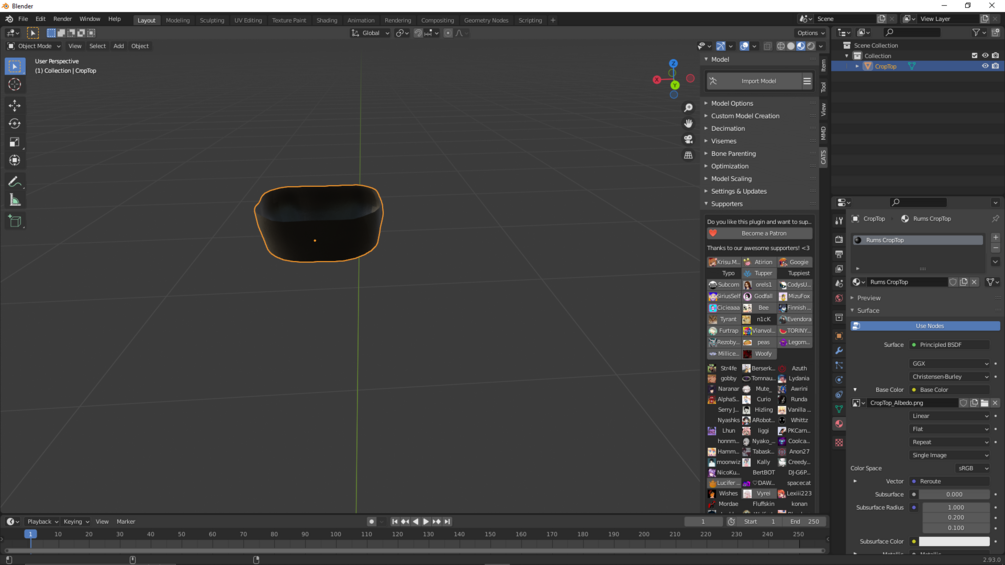Open the Tool properties tab icon
Viewport: 1005px width, 565px height.
pos(839,220)
